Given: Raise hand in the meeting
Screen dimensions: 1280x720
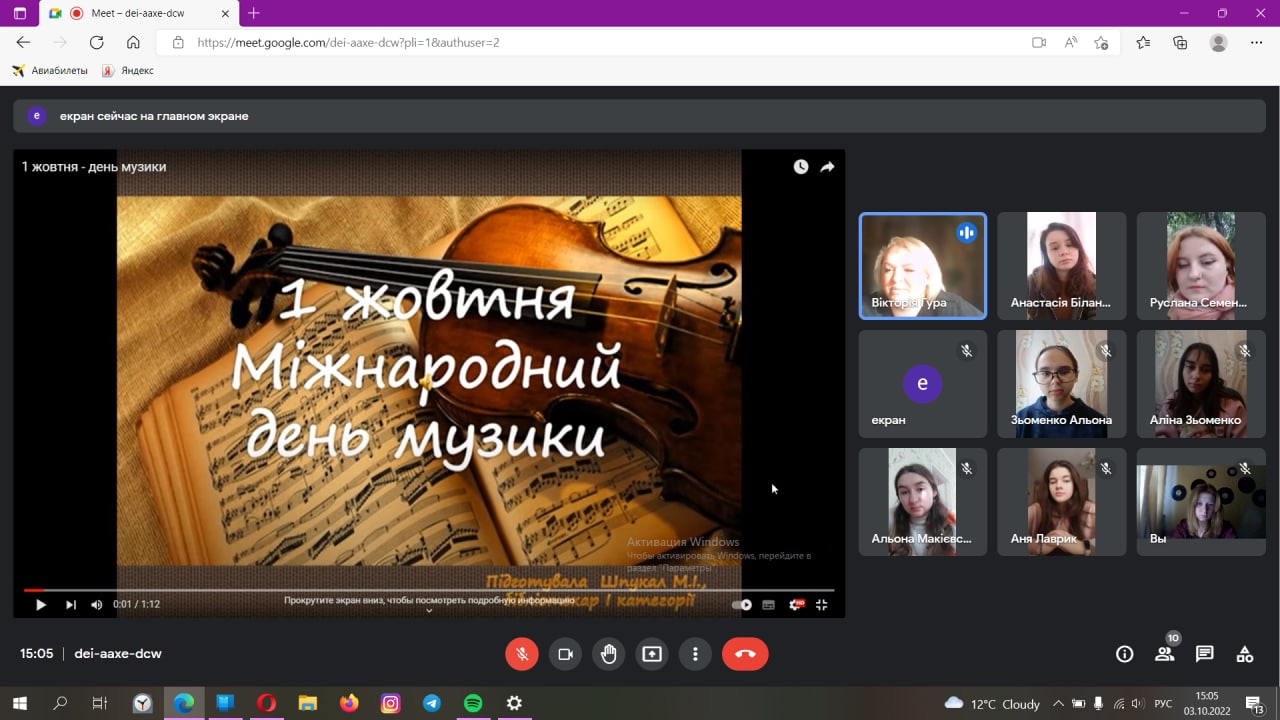Looking at the screenshot, I should tap(609, 654).
